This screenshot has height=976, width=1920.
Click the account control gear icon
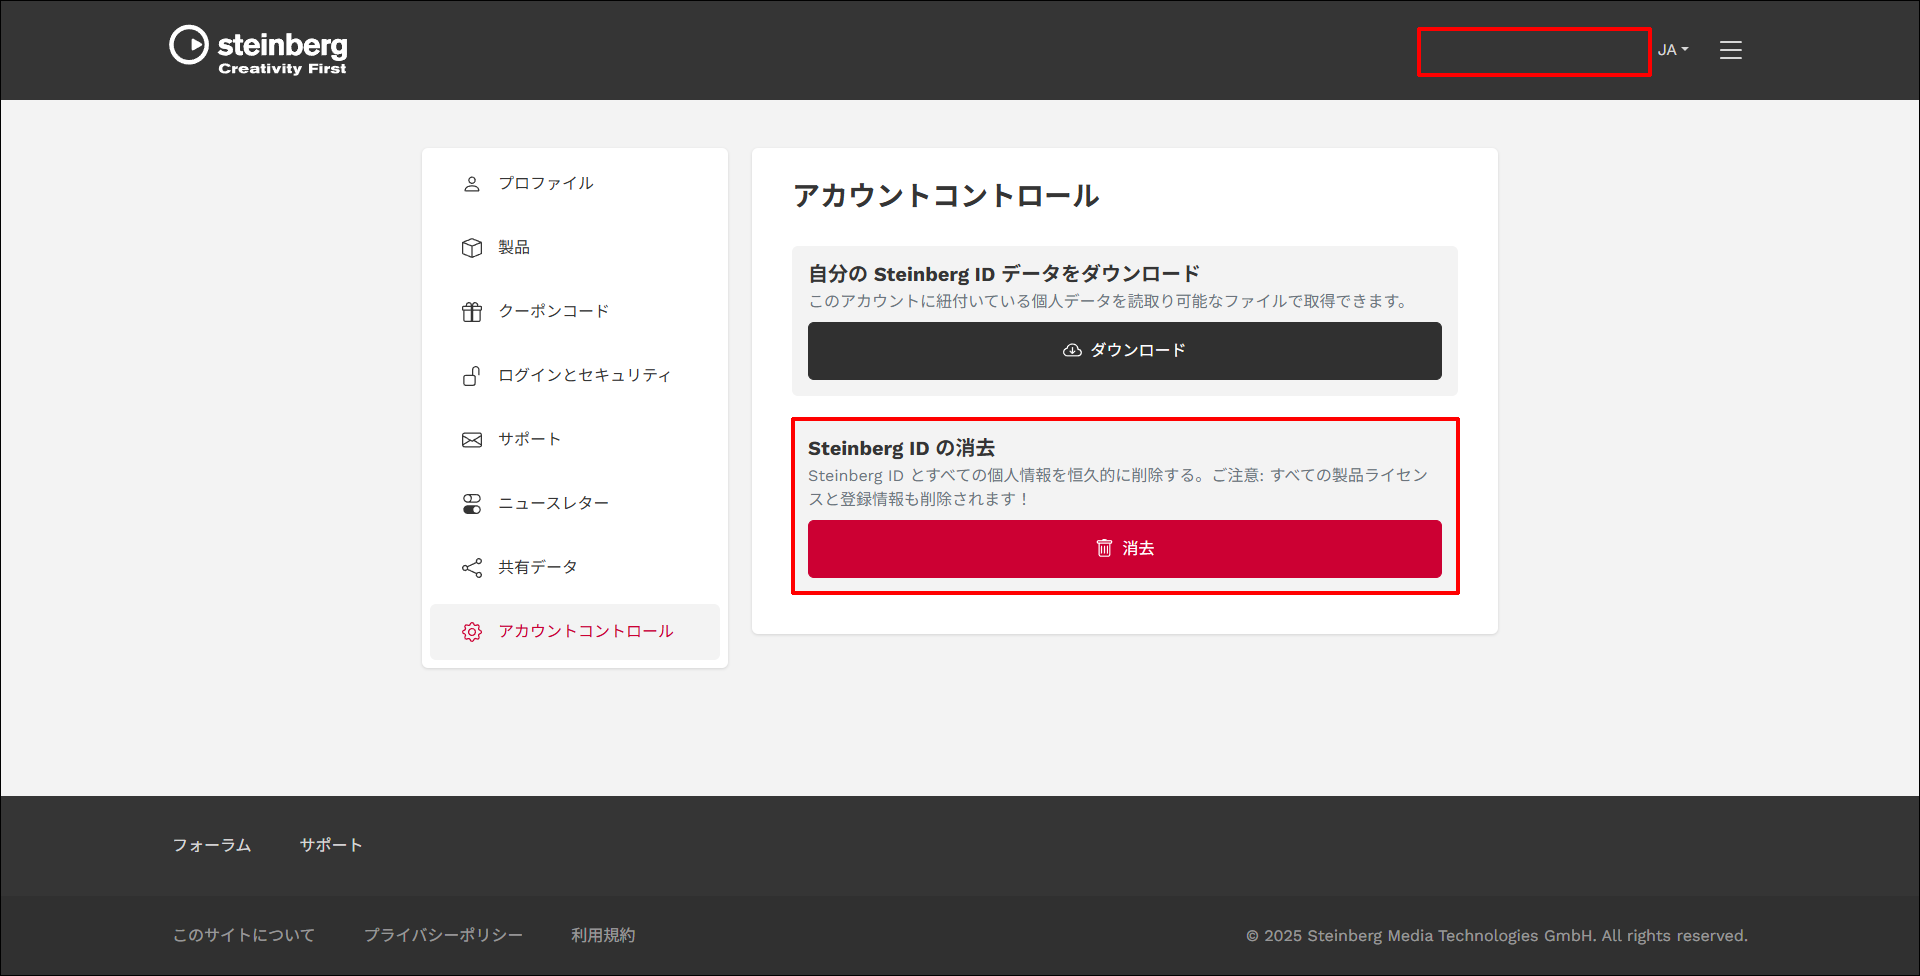(472, 632)
